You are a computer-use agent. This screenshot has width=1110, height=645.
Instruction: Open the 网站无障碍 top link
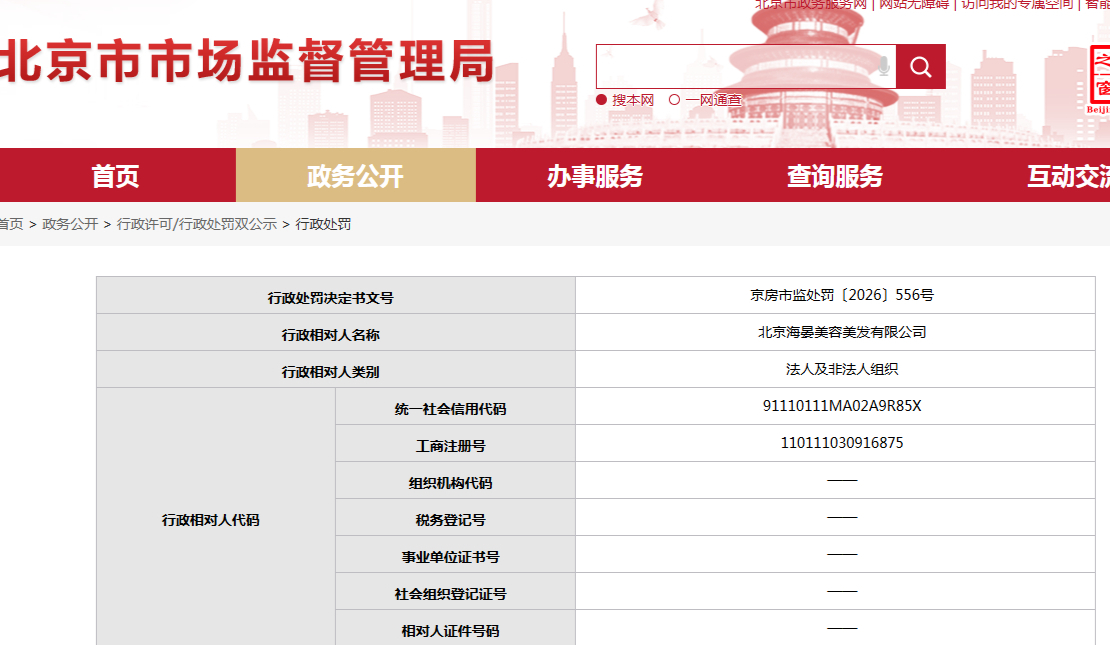(x=914, y=4)
